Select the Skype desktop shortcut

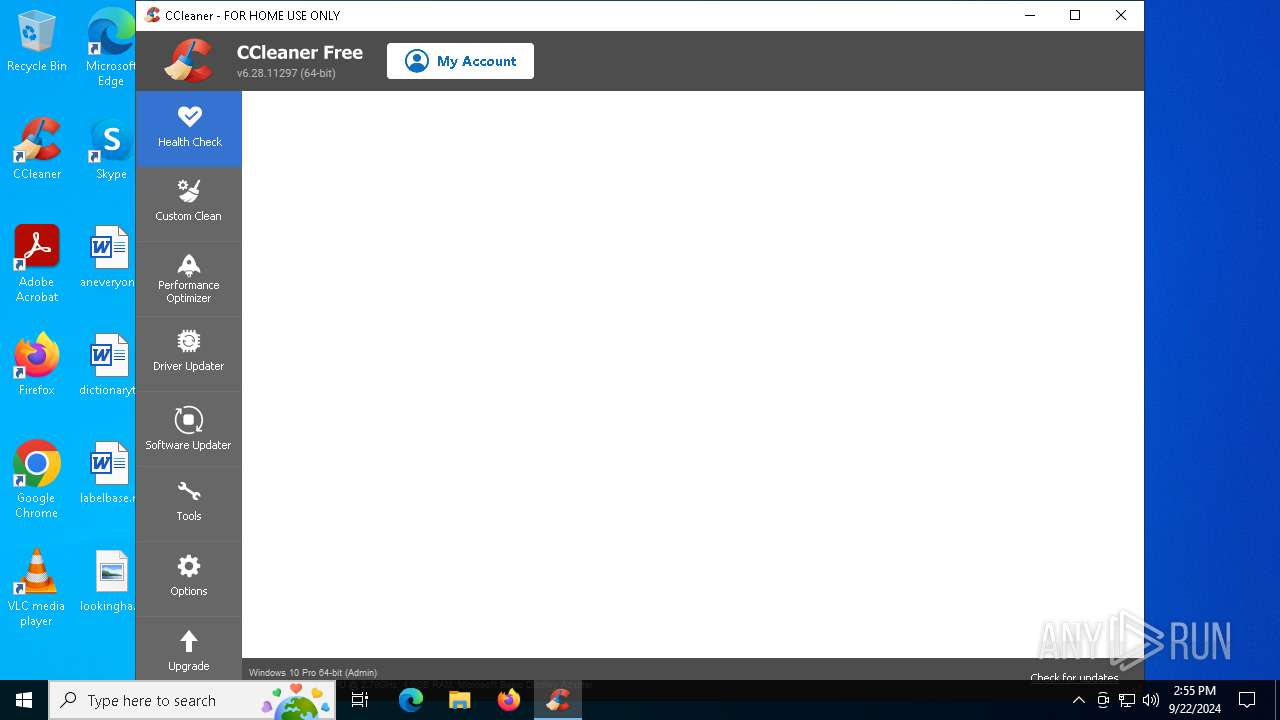111,150
